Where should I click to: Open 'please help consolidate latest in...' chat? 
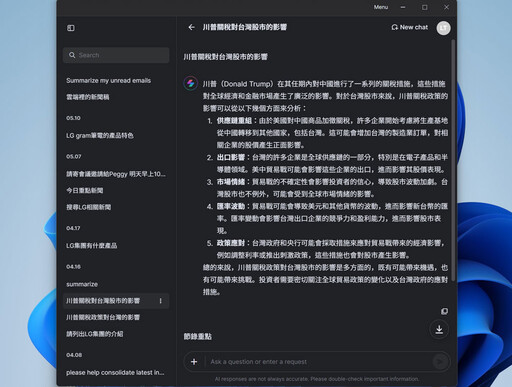[115, 373]
